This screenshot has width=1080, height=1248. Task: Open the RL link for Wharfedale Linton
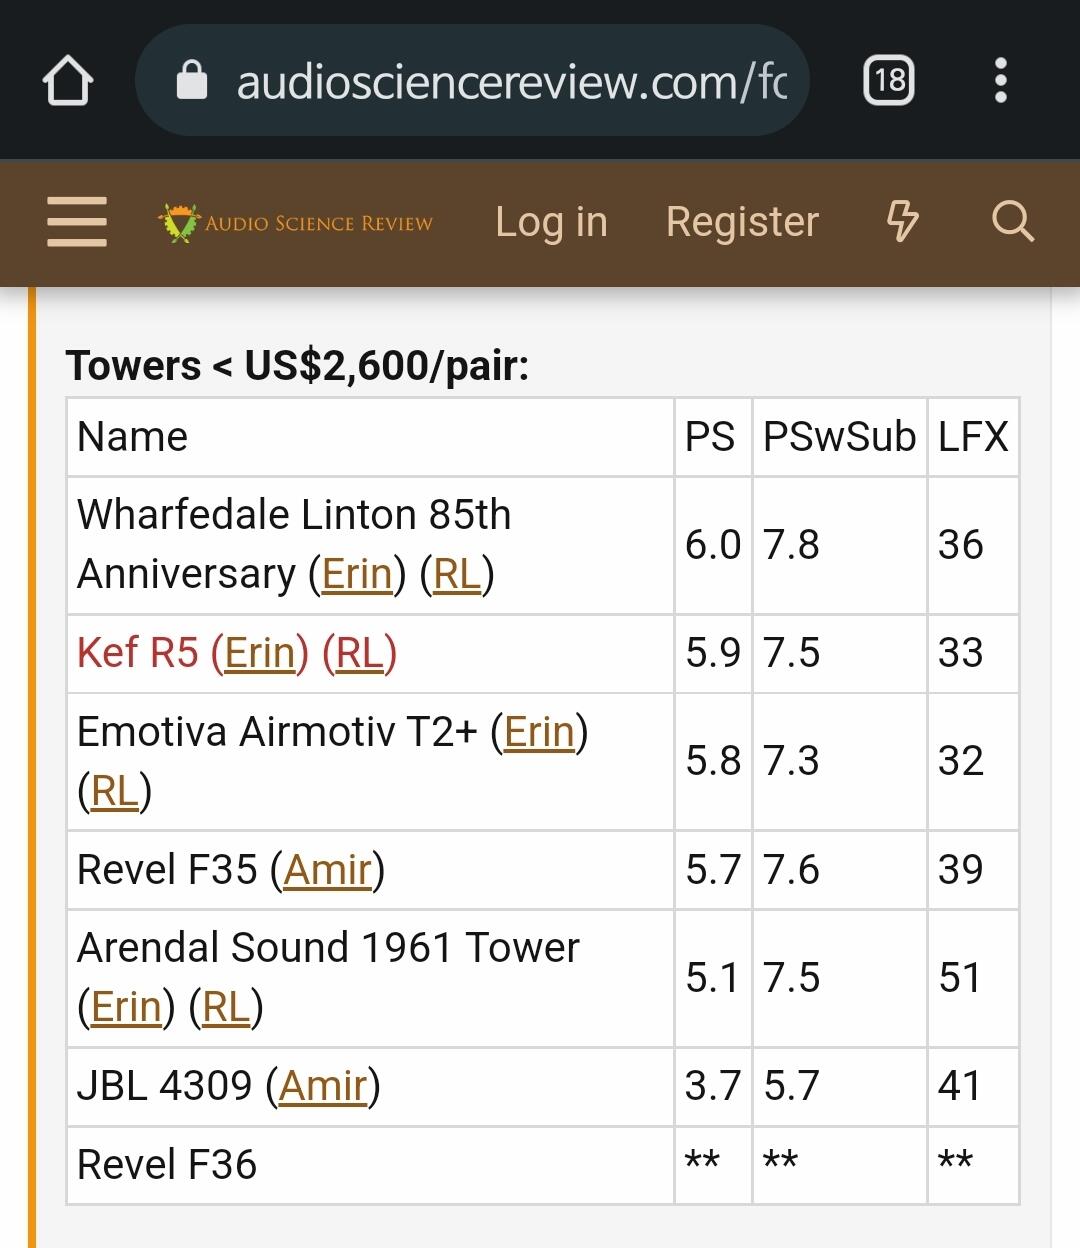[x=458, y=574]
